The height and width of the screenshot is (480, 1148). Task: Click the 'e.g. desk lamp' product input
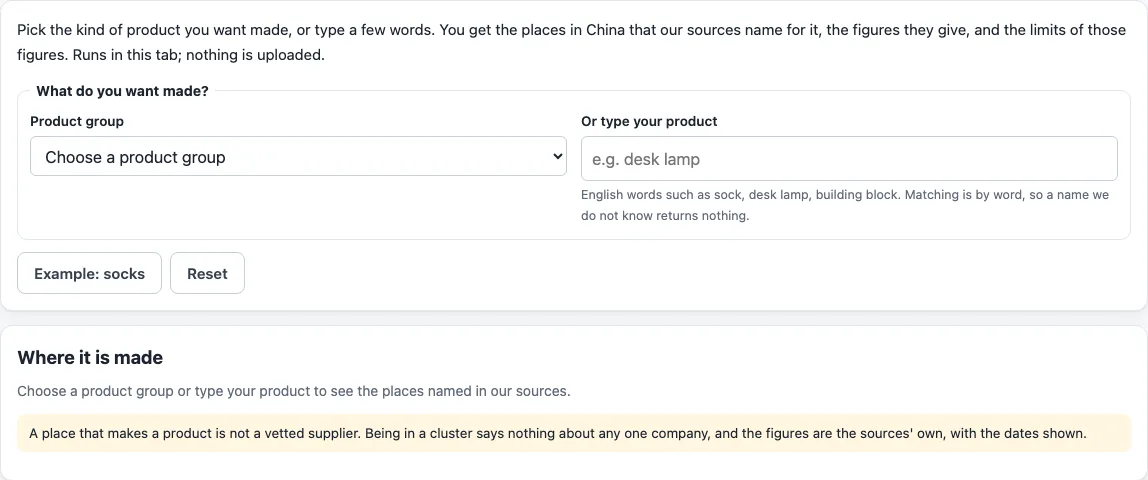tap(849, 159)
